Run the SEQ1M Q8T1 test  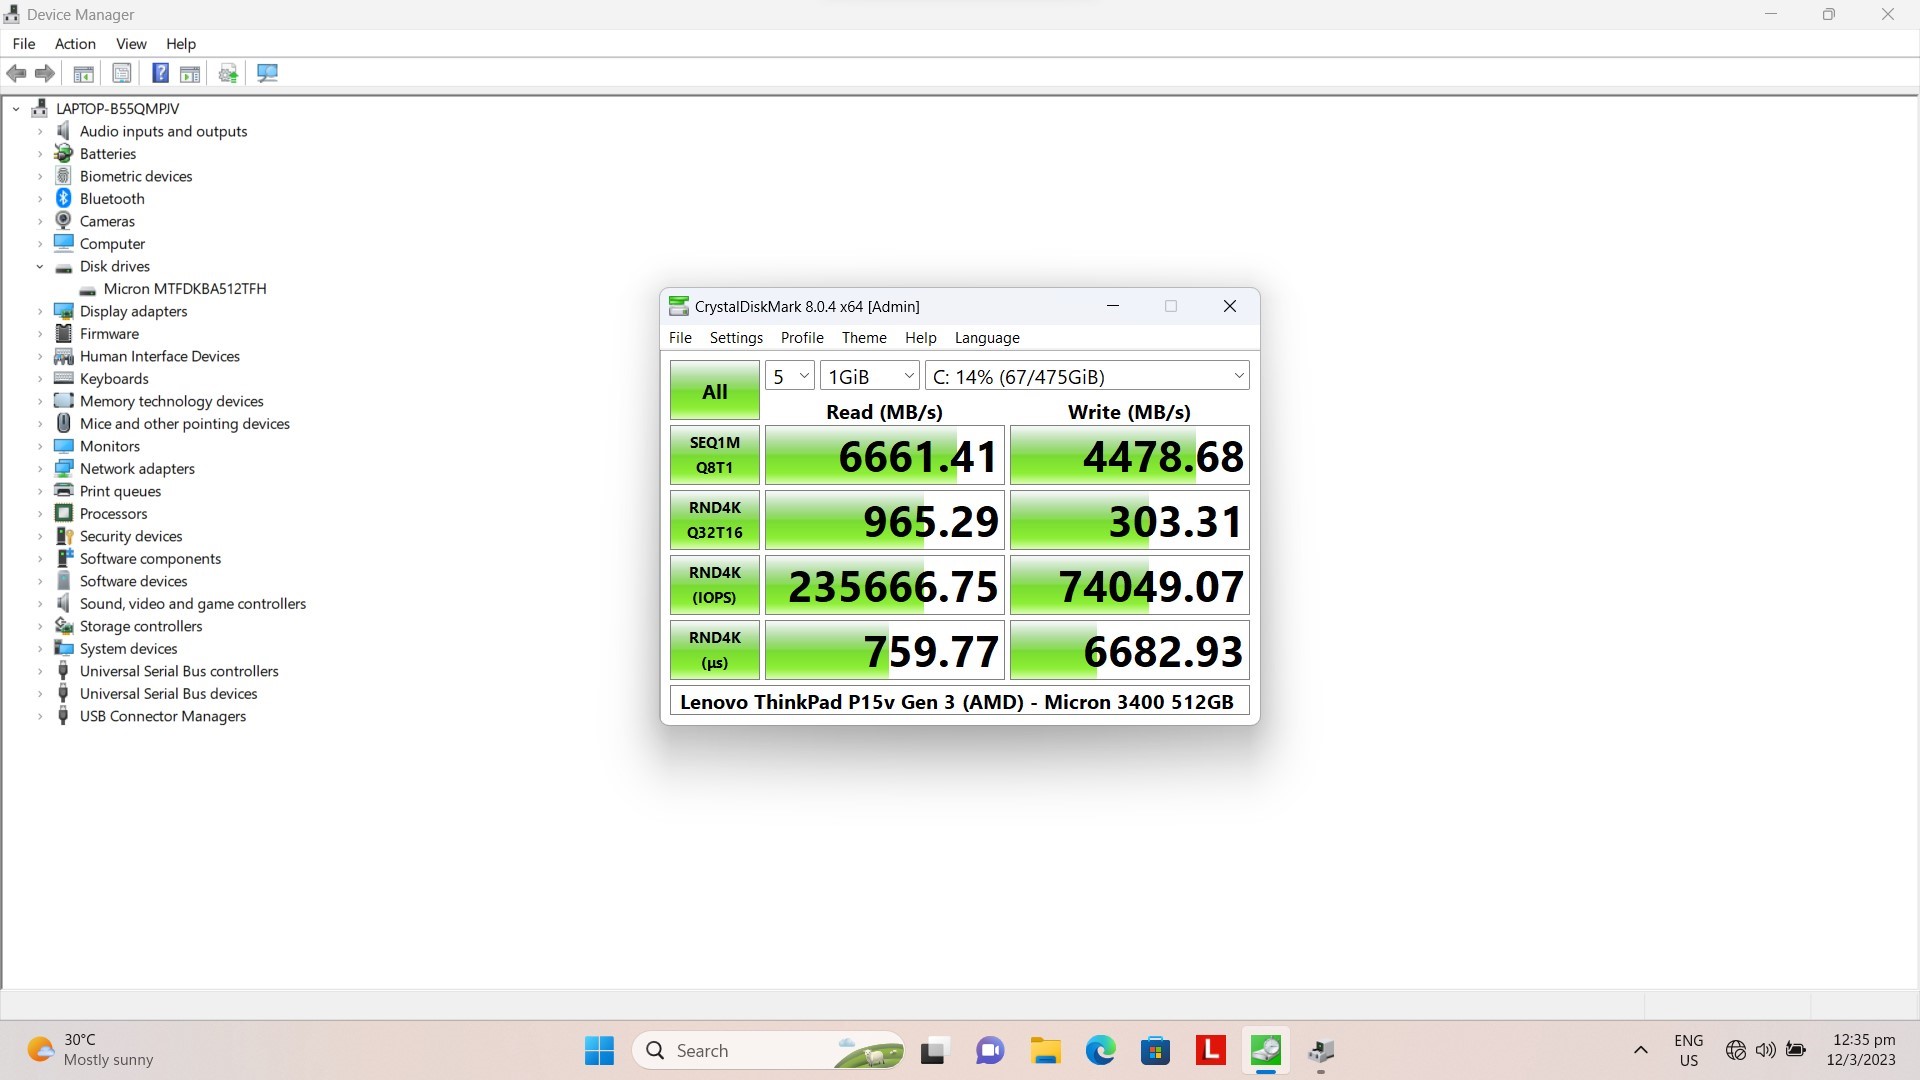point(715,455)
